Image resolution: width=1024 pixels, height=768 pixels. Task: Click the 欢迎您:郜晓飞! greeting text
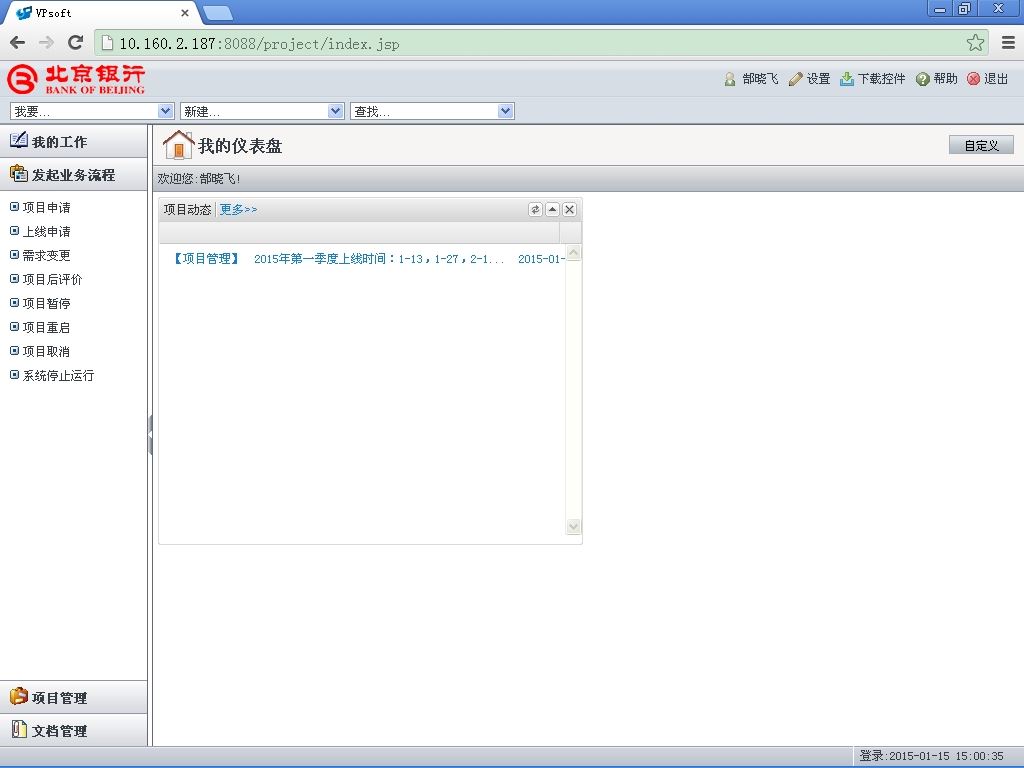[x=199, y=178]
